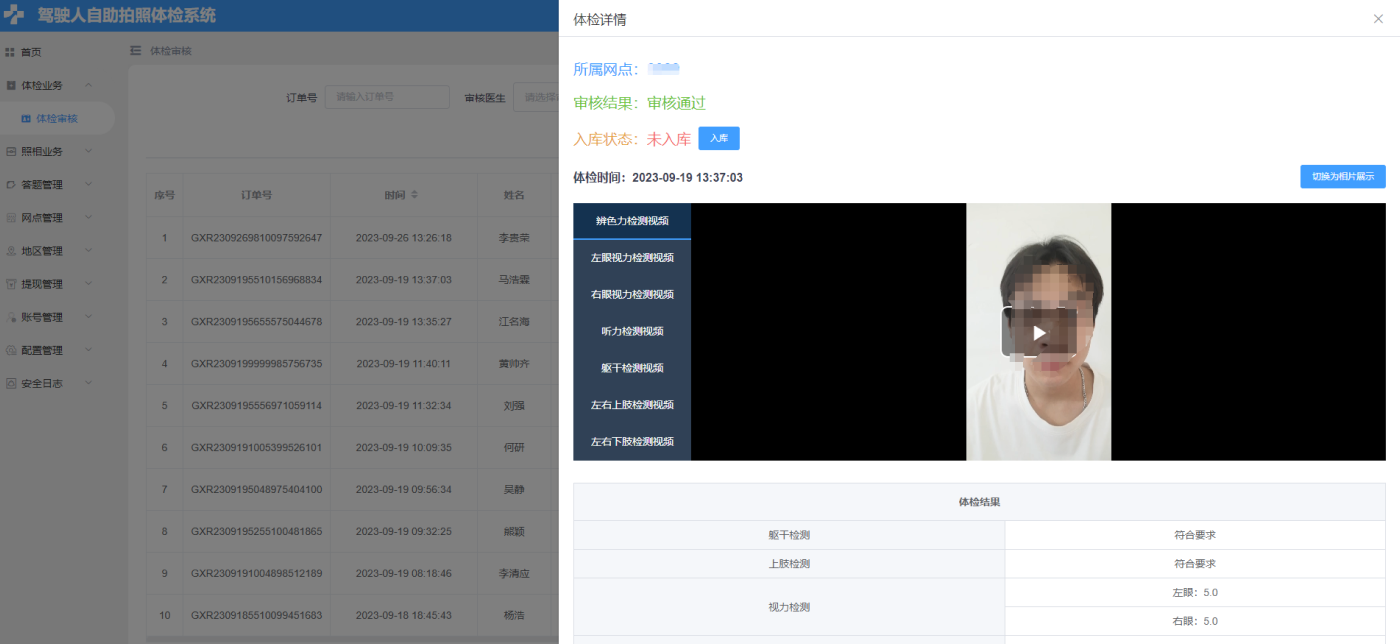Click the 安全日志 sidebar icon

[x=11, y=383]
